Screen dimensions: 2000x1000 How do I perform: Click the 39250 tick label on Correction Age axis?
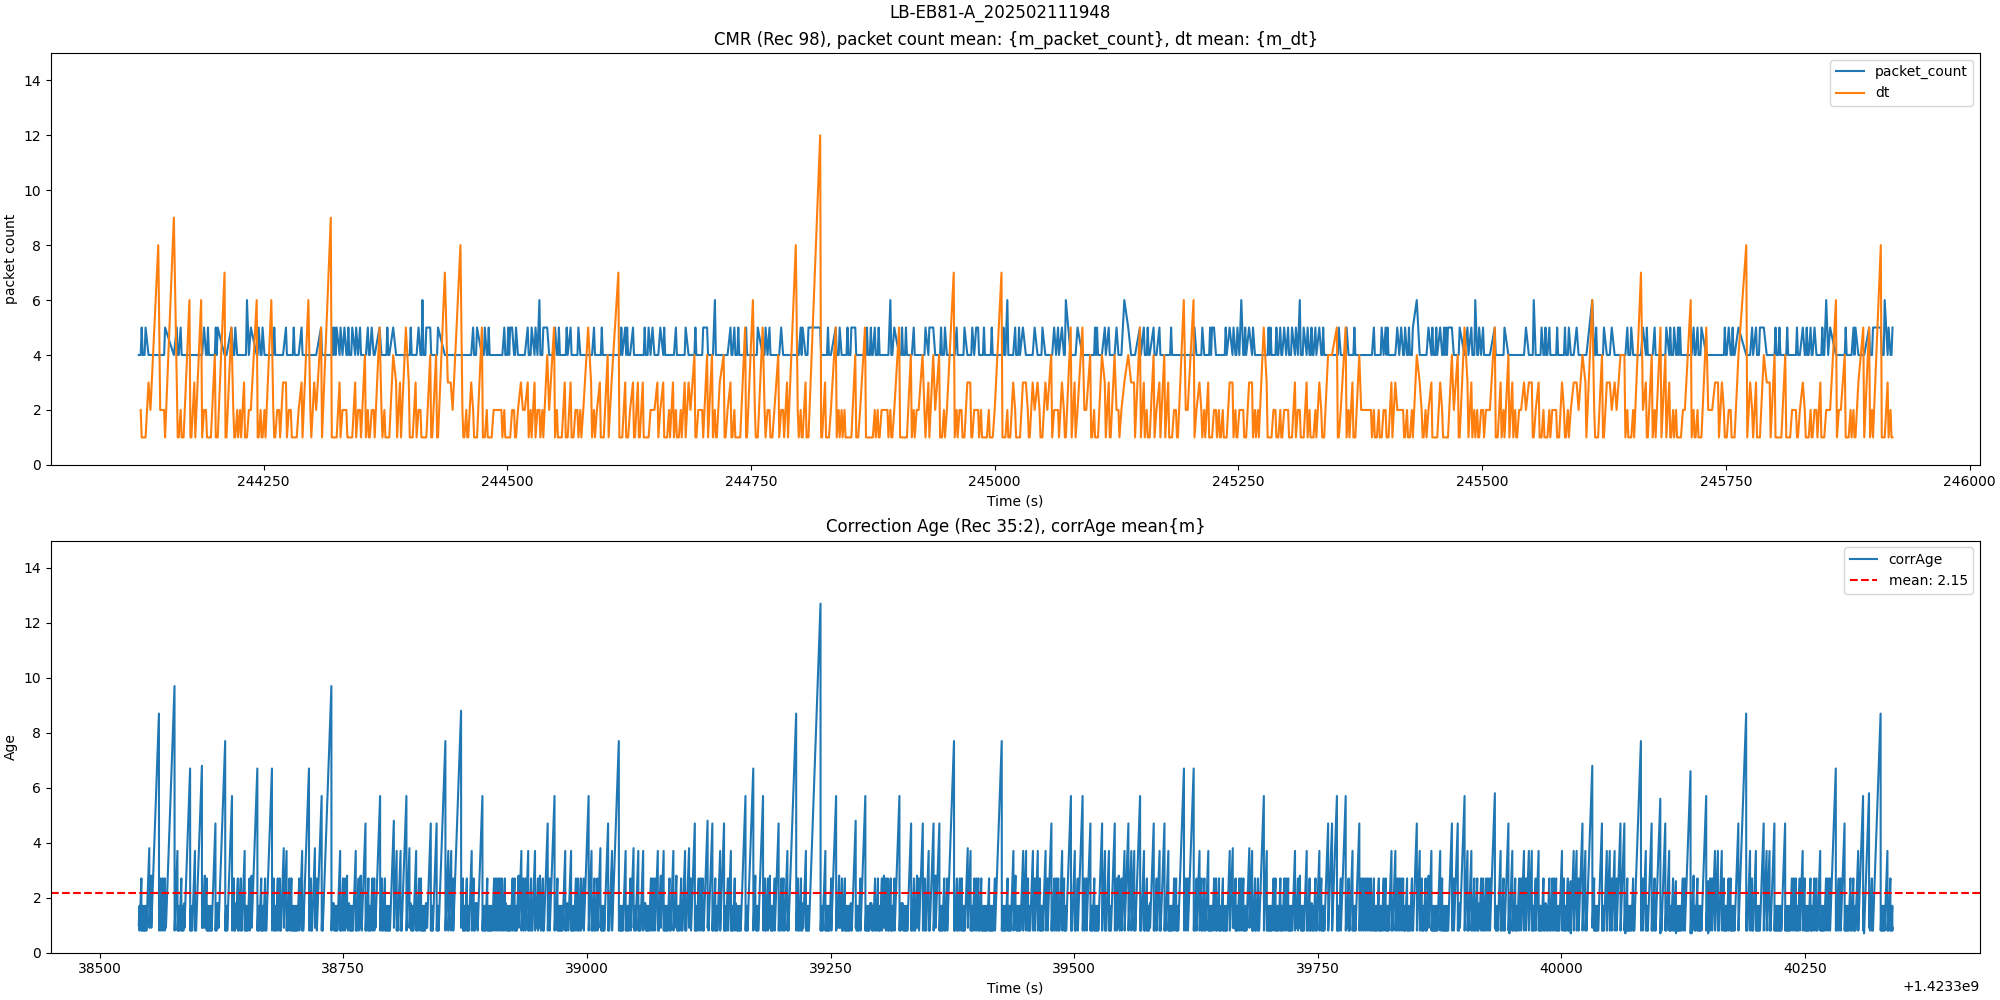click(x=830, y=968)
